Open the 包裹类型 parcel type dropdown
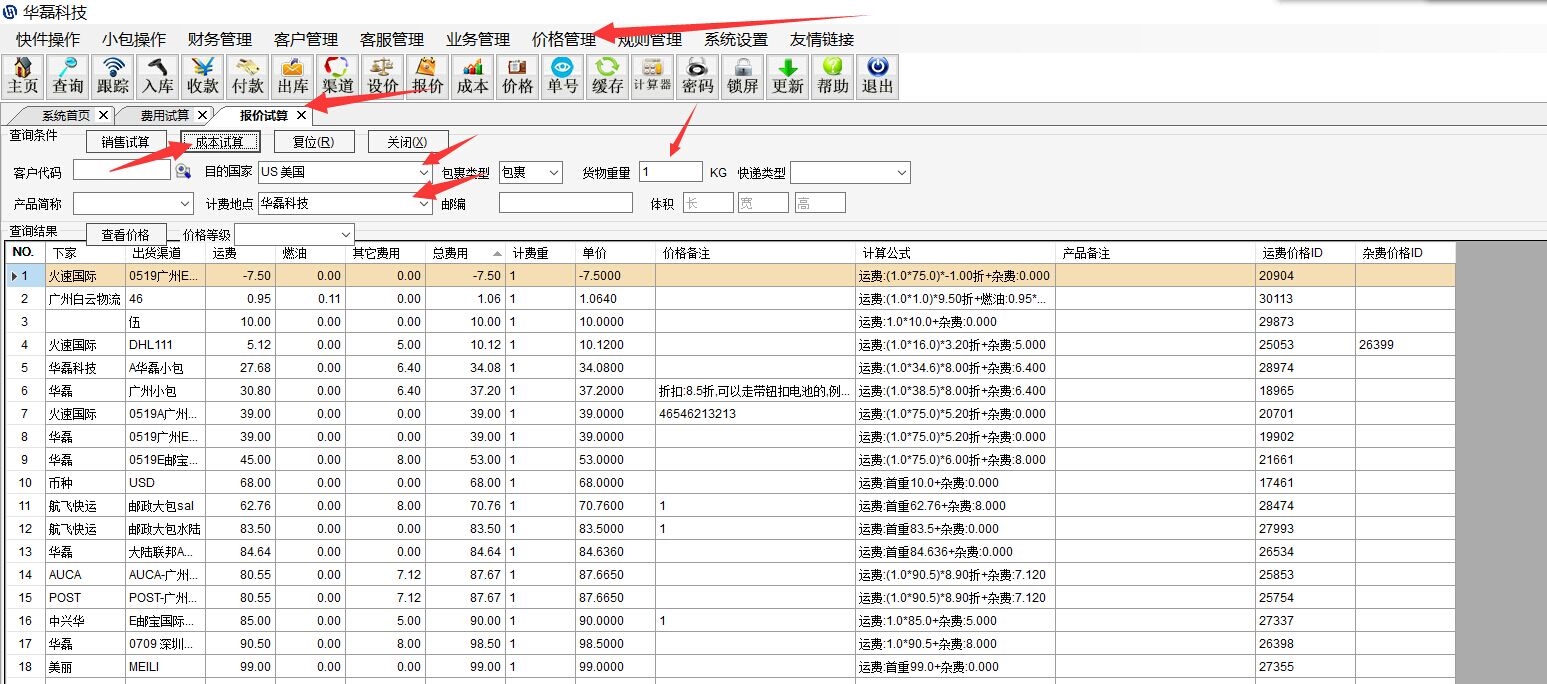1547x684 pixels. coord(554,172)
